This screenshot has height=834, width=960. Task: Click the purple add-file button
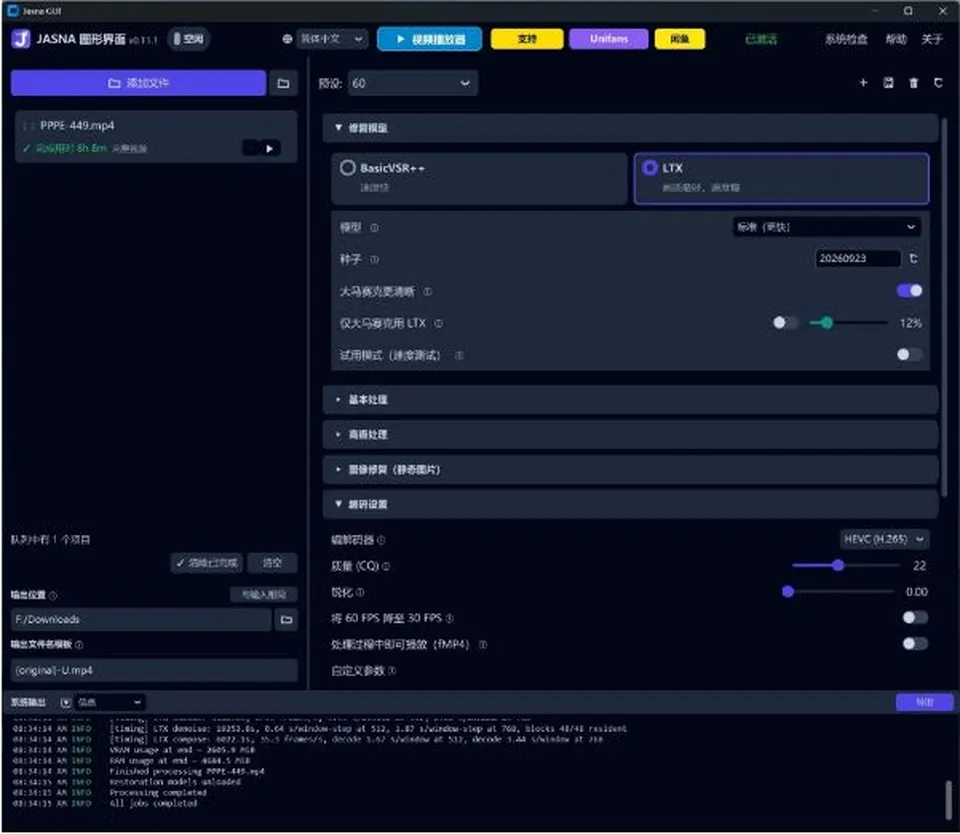coord(138,83)
